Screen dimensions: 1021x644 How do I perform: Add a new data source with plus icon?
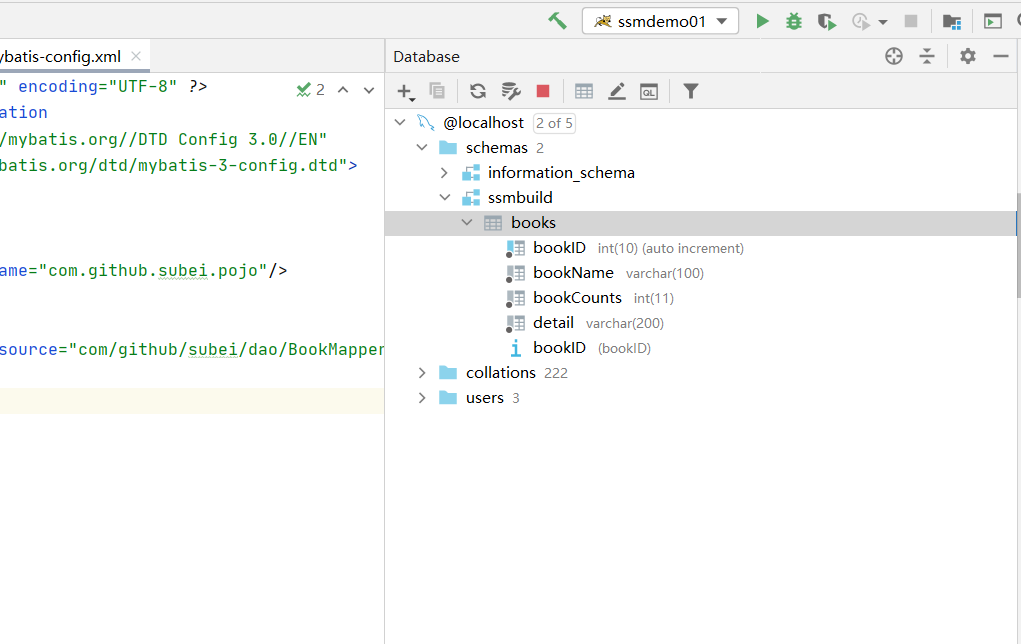point(405,91)
